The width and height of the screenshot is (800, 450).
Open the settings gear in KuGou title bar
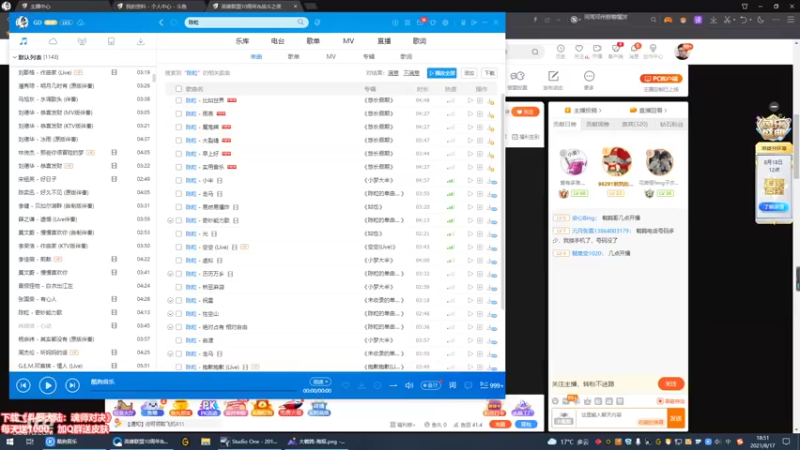coord(445,22)
